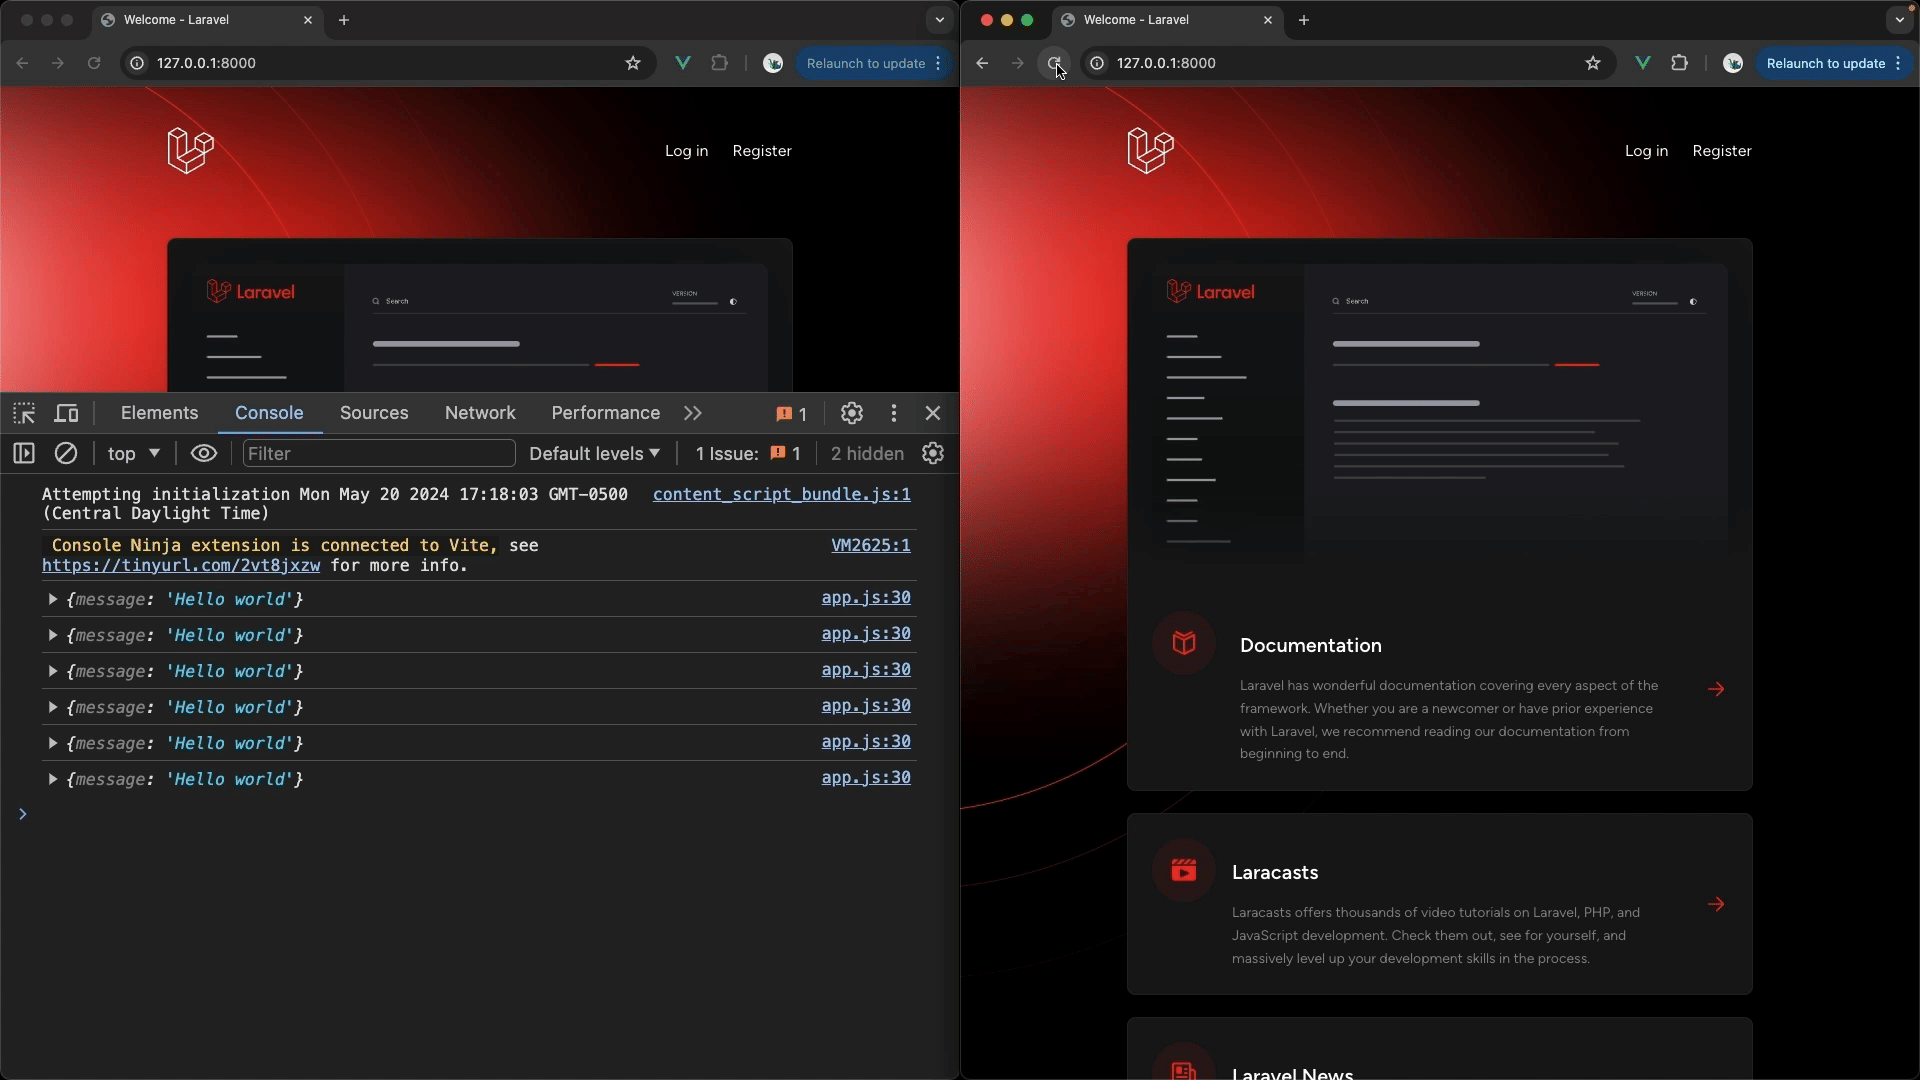Screen dimensions: 1920x1080
Task: Select the inspect element picker in DevTools
Action: [x=24, y=413]
